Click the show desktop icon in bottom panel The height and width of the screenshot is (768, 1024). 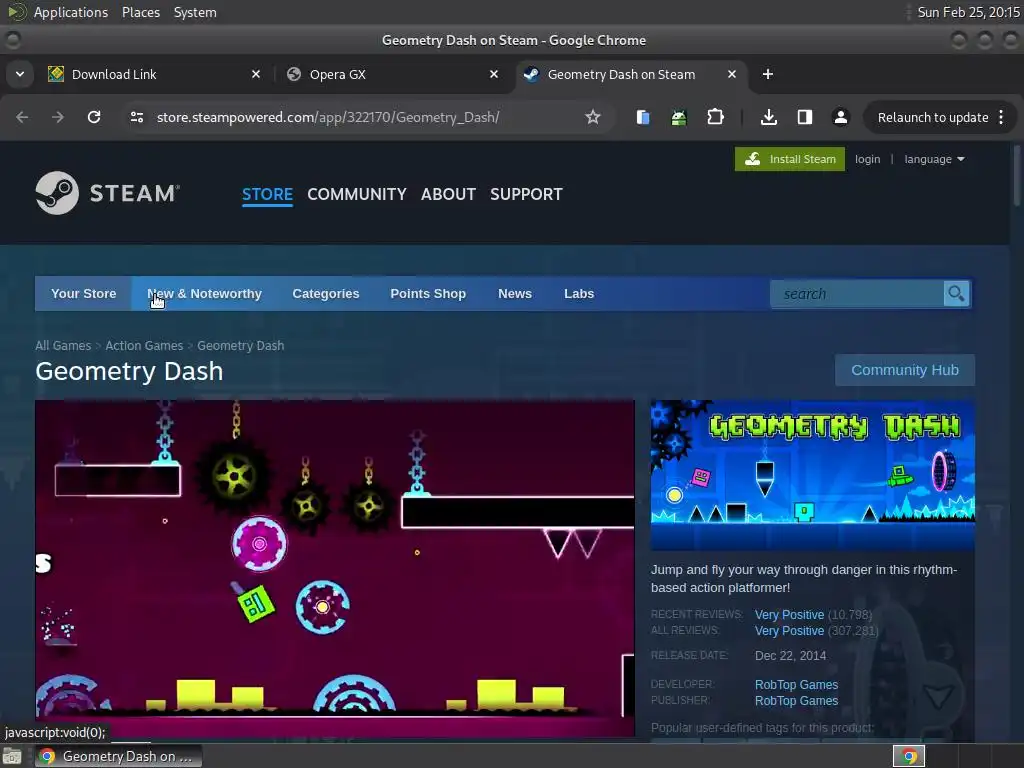click(x=11, y=756)
